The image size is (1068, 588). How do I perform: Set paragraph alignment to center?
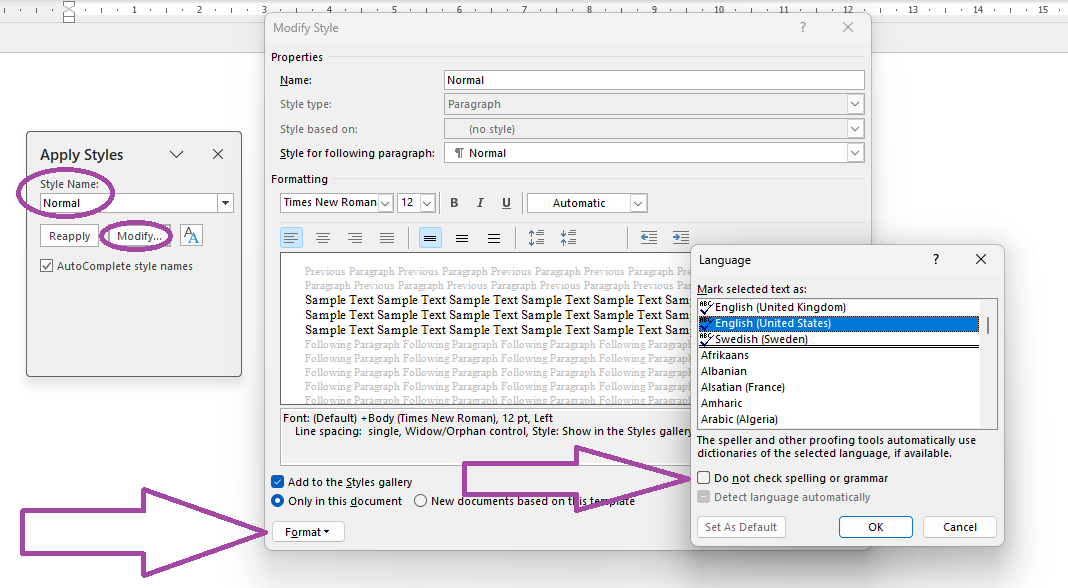[322, 237]
